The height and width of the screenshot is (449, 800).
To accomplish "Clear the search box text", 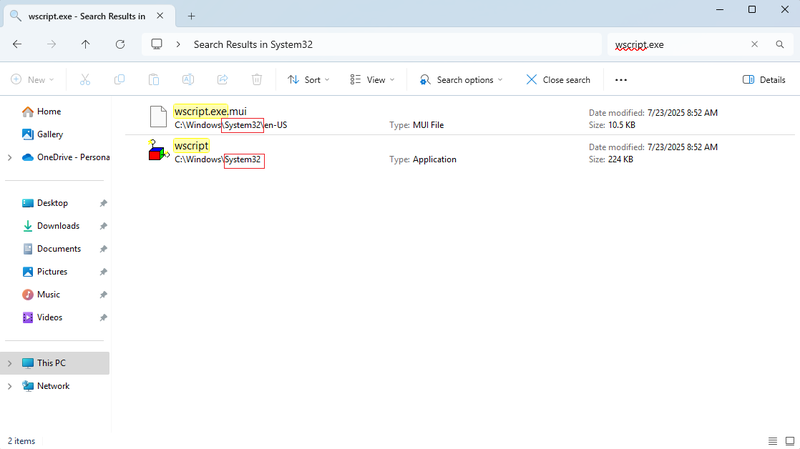I will [x=755, y=44].
